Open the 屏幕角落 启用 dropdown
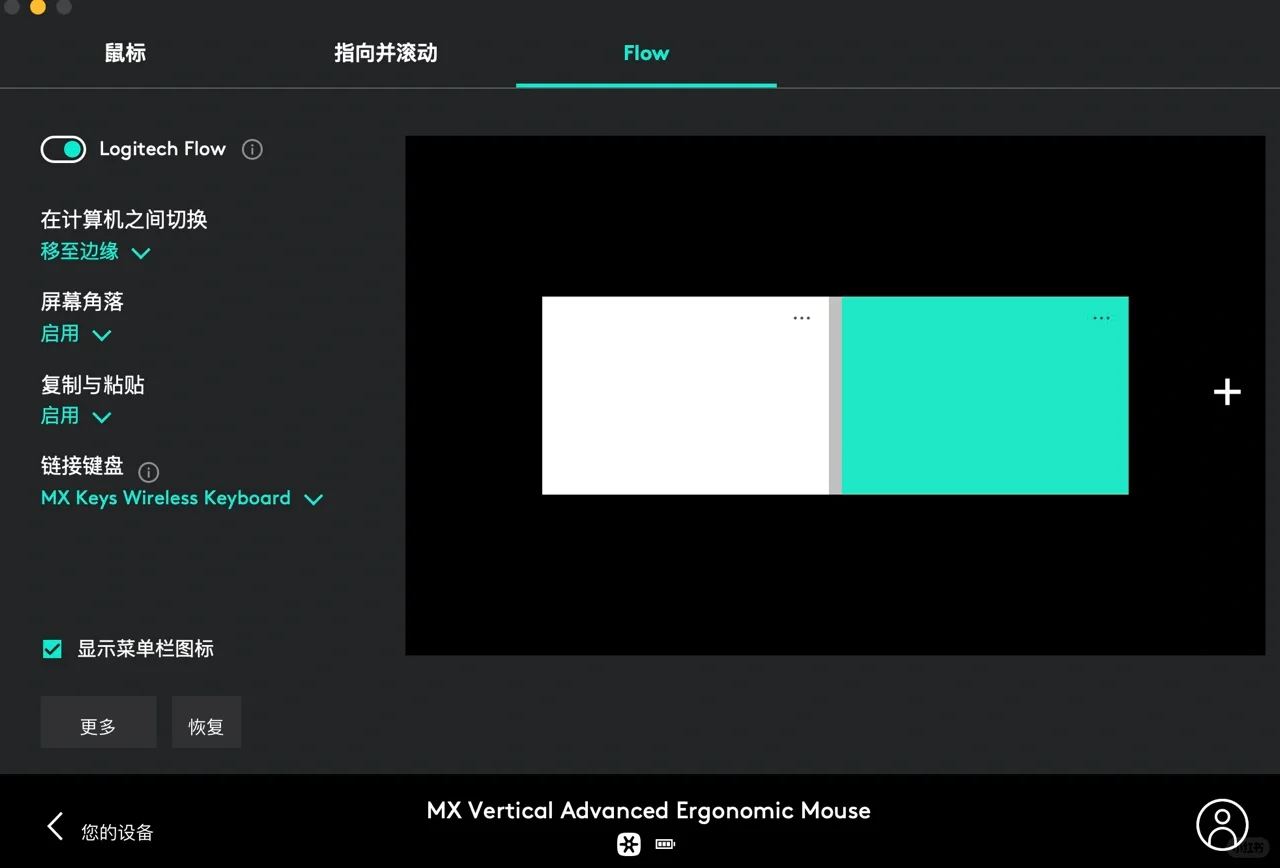 click(76, 334)
